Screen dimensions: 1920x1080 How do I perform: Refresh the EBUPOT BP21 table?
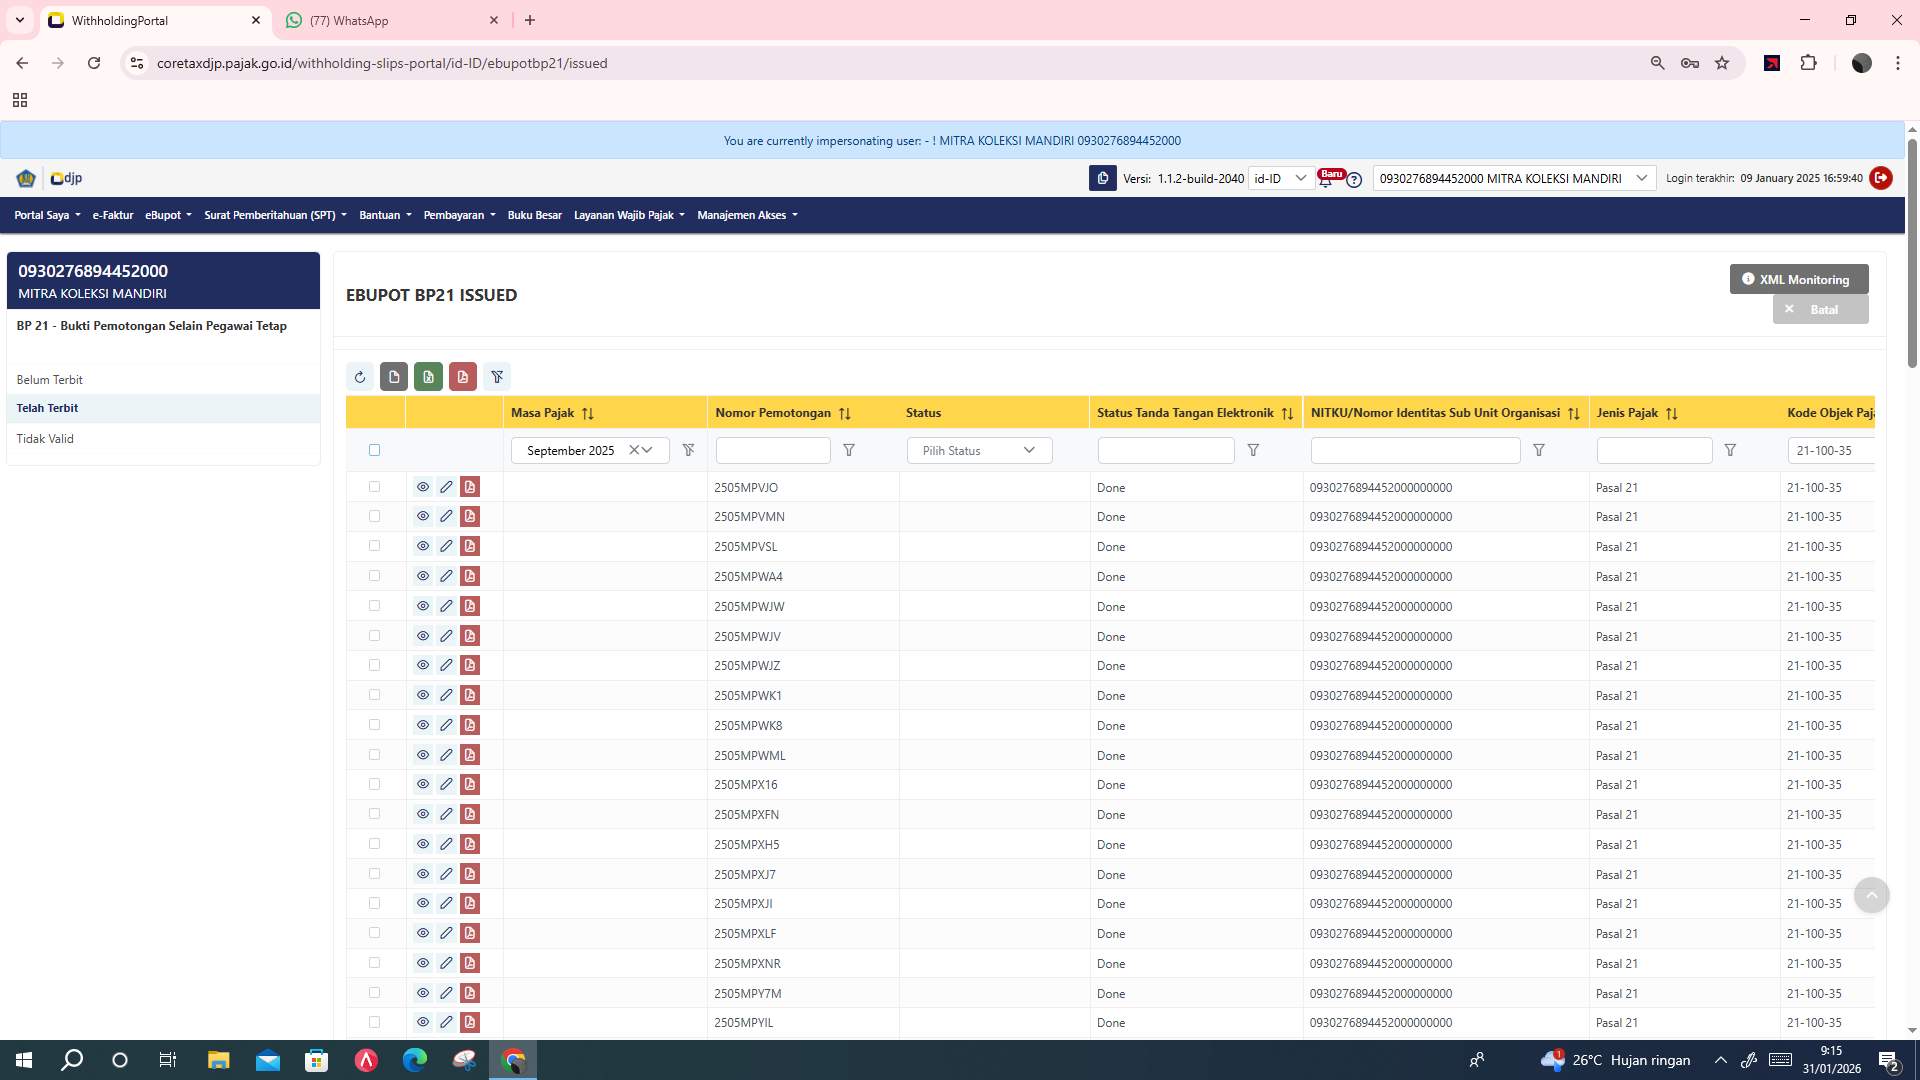[x=361, y=377]
